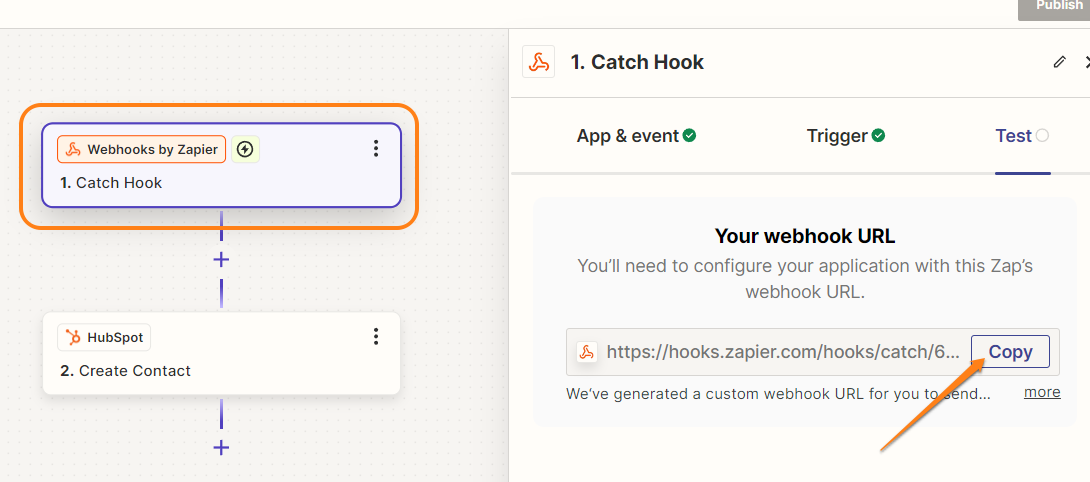Open the Trigger tab
The height and width of the screenshot is (482, 1090).
pyautogui.click(x=846, y=136)
